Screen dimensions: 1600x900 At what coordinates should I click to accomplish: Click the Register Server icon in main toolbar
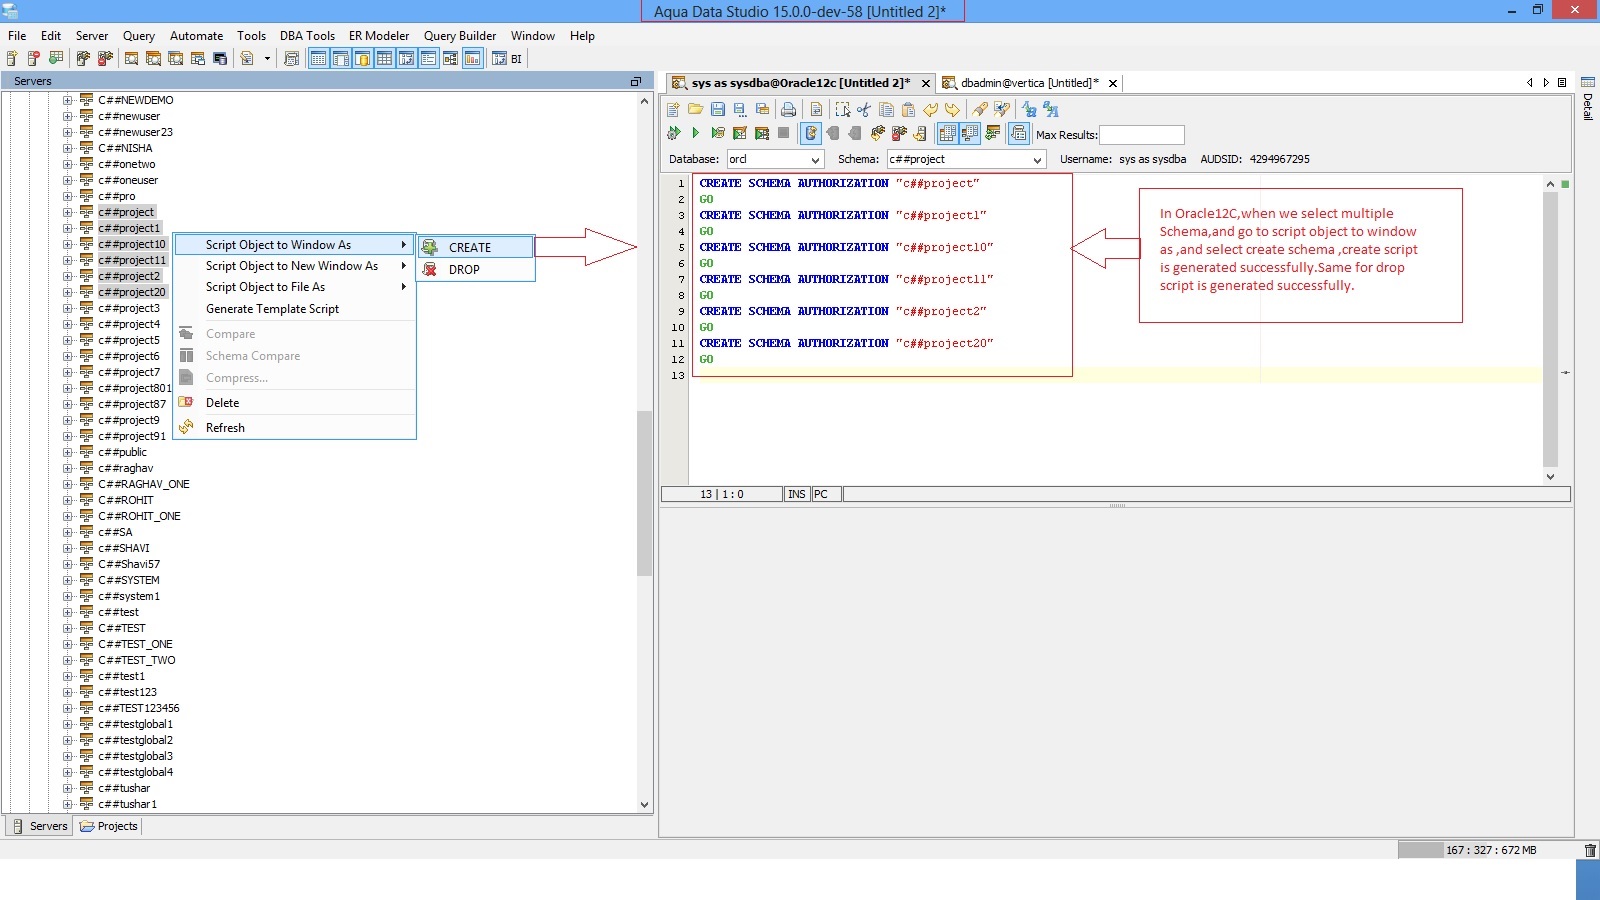(12, 59)
